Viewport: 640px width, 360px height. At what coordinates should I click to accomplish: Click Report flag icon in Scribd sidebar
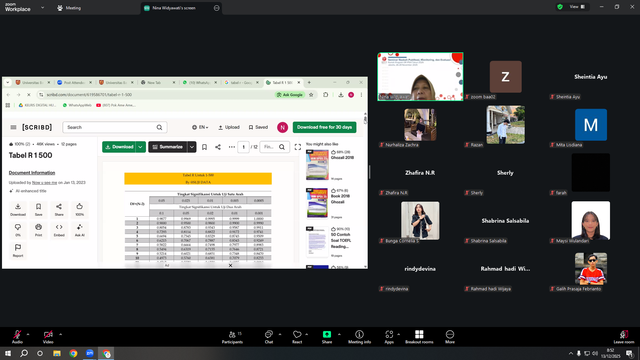click(18, 247)
